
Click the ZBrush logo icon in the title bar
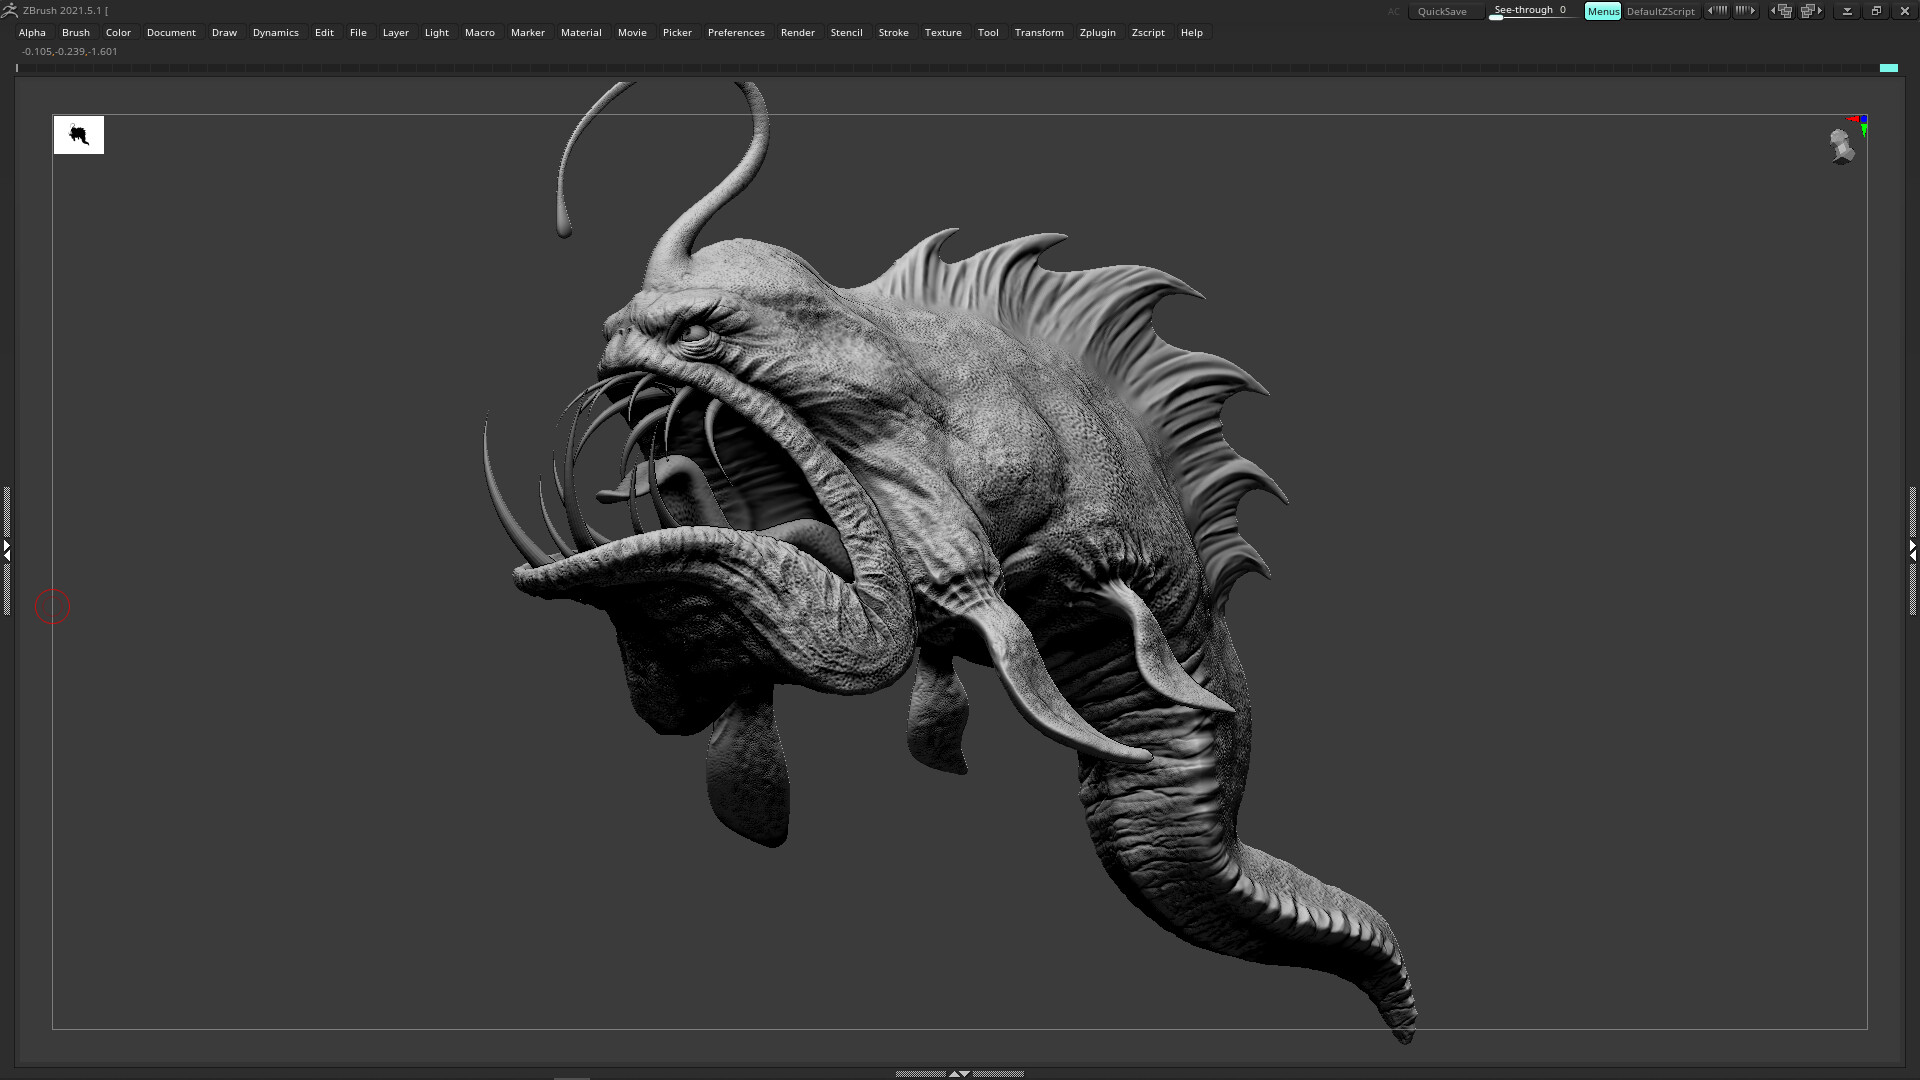(x=12, y=10)
